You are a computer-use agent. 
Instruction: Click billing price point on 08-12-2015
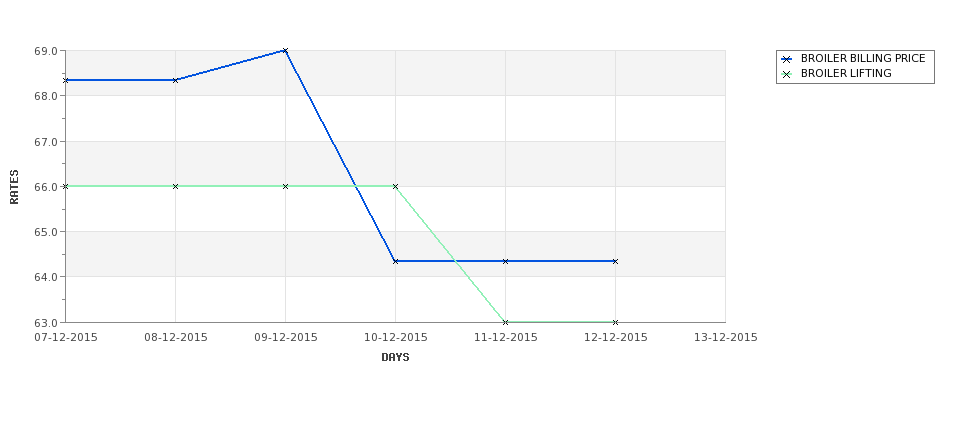point(175,80)
